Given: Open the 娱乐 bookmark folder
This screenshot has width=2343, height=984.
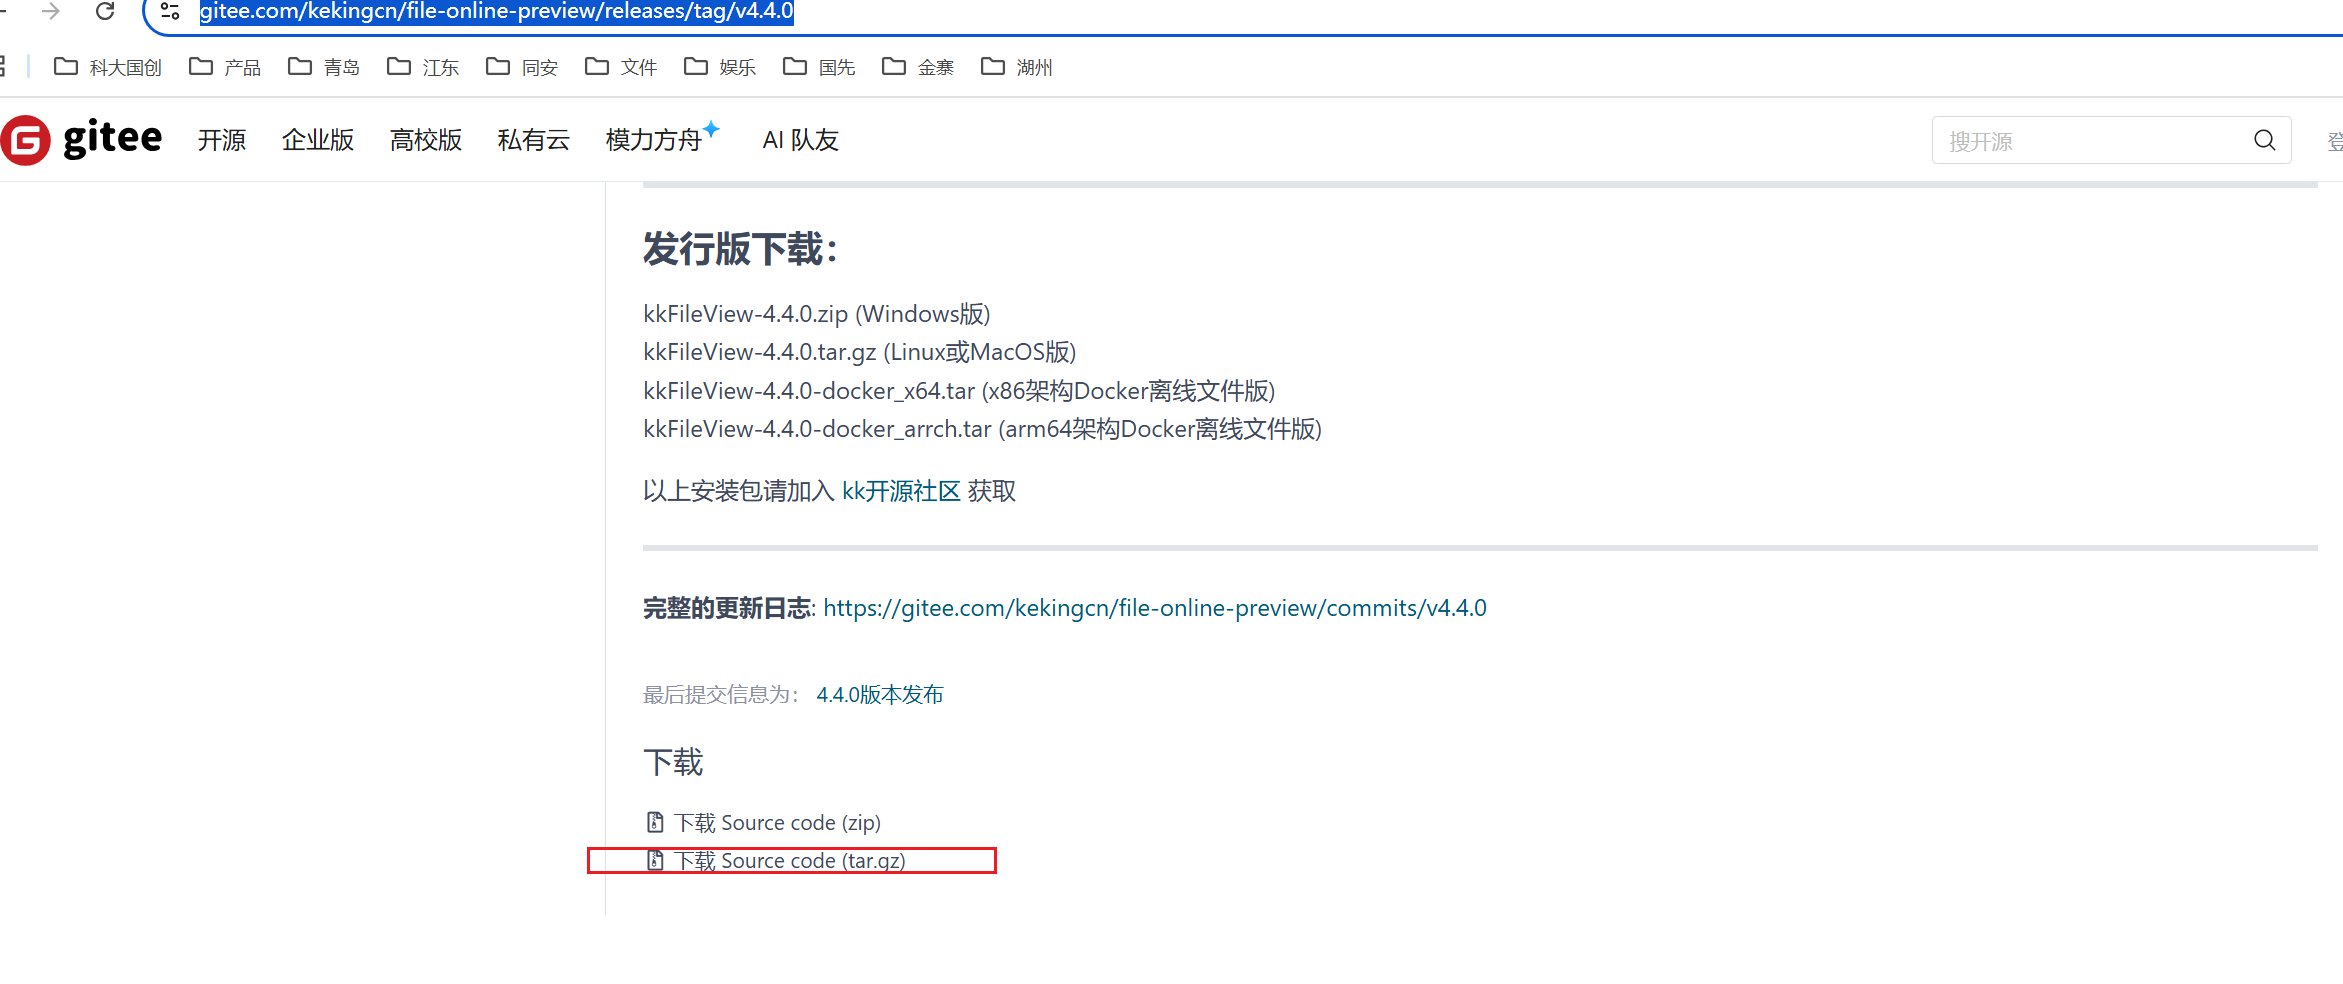Looking at the screenshot, I should pos(720,67).
